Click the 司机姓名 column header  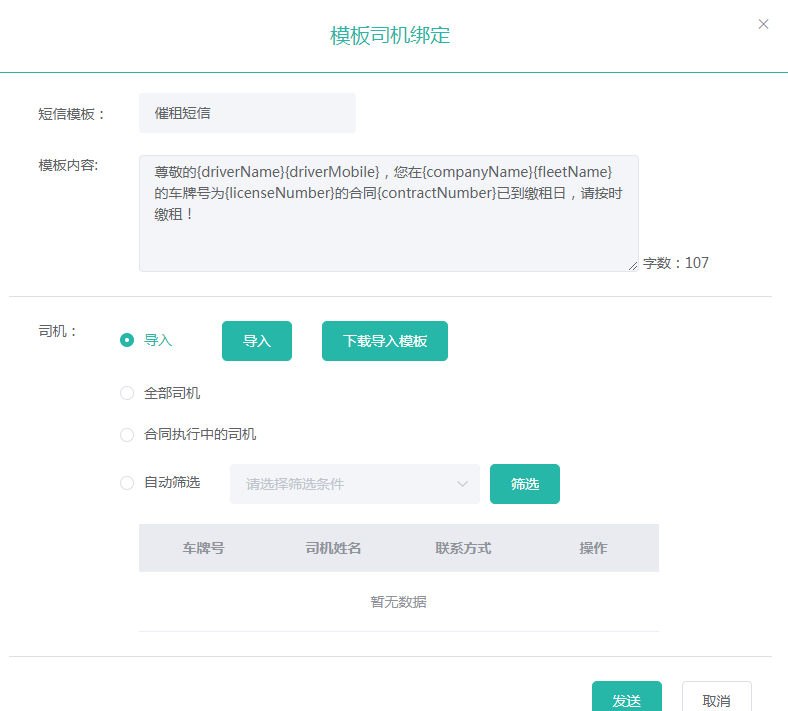pos(333,548)
